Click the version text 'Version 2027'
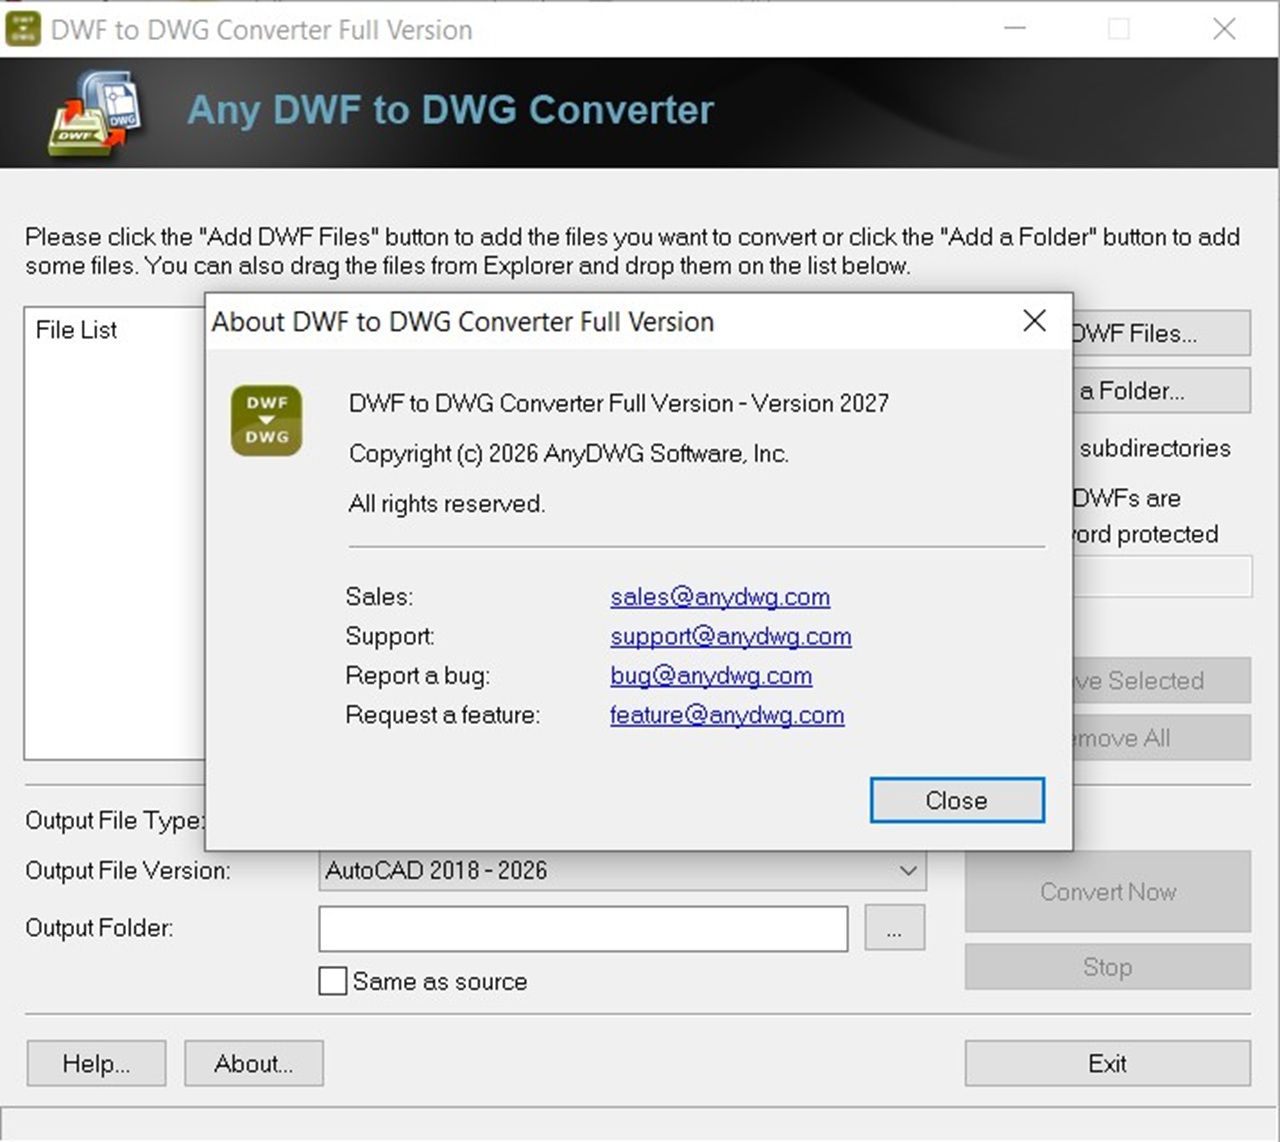This screenshot has height=1142, width=1280. pyautogui.click(x=820, y=403)
